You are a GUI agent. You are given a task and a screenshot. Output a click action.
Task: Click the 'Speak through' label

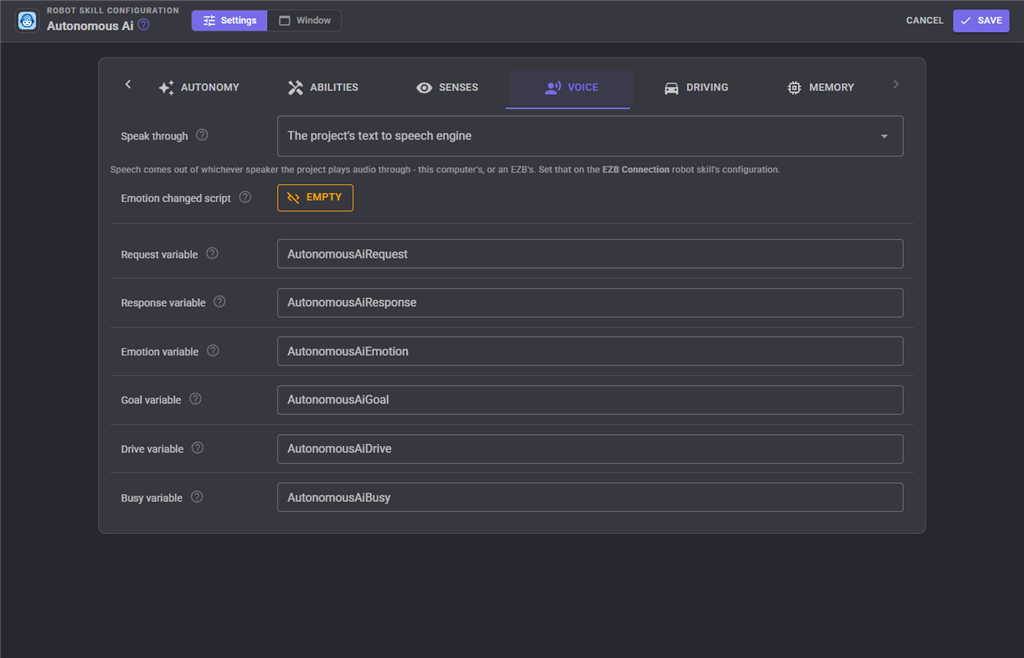click(154, 136)
